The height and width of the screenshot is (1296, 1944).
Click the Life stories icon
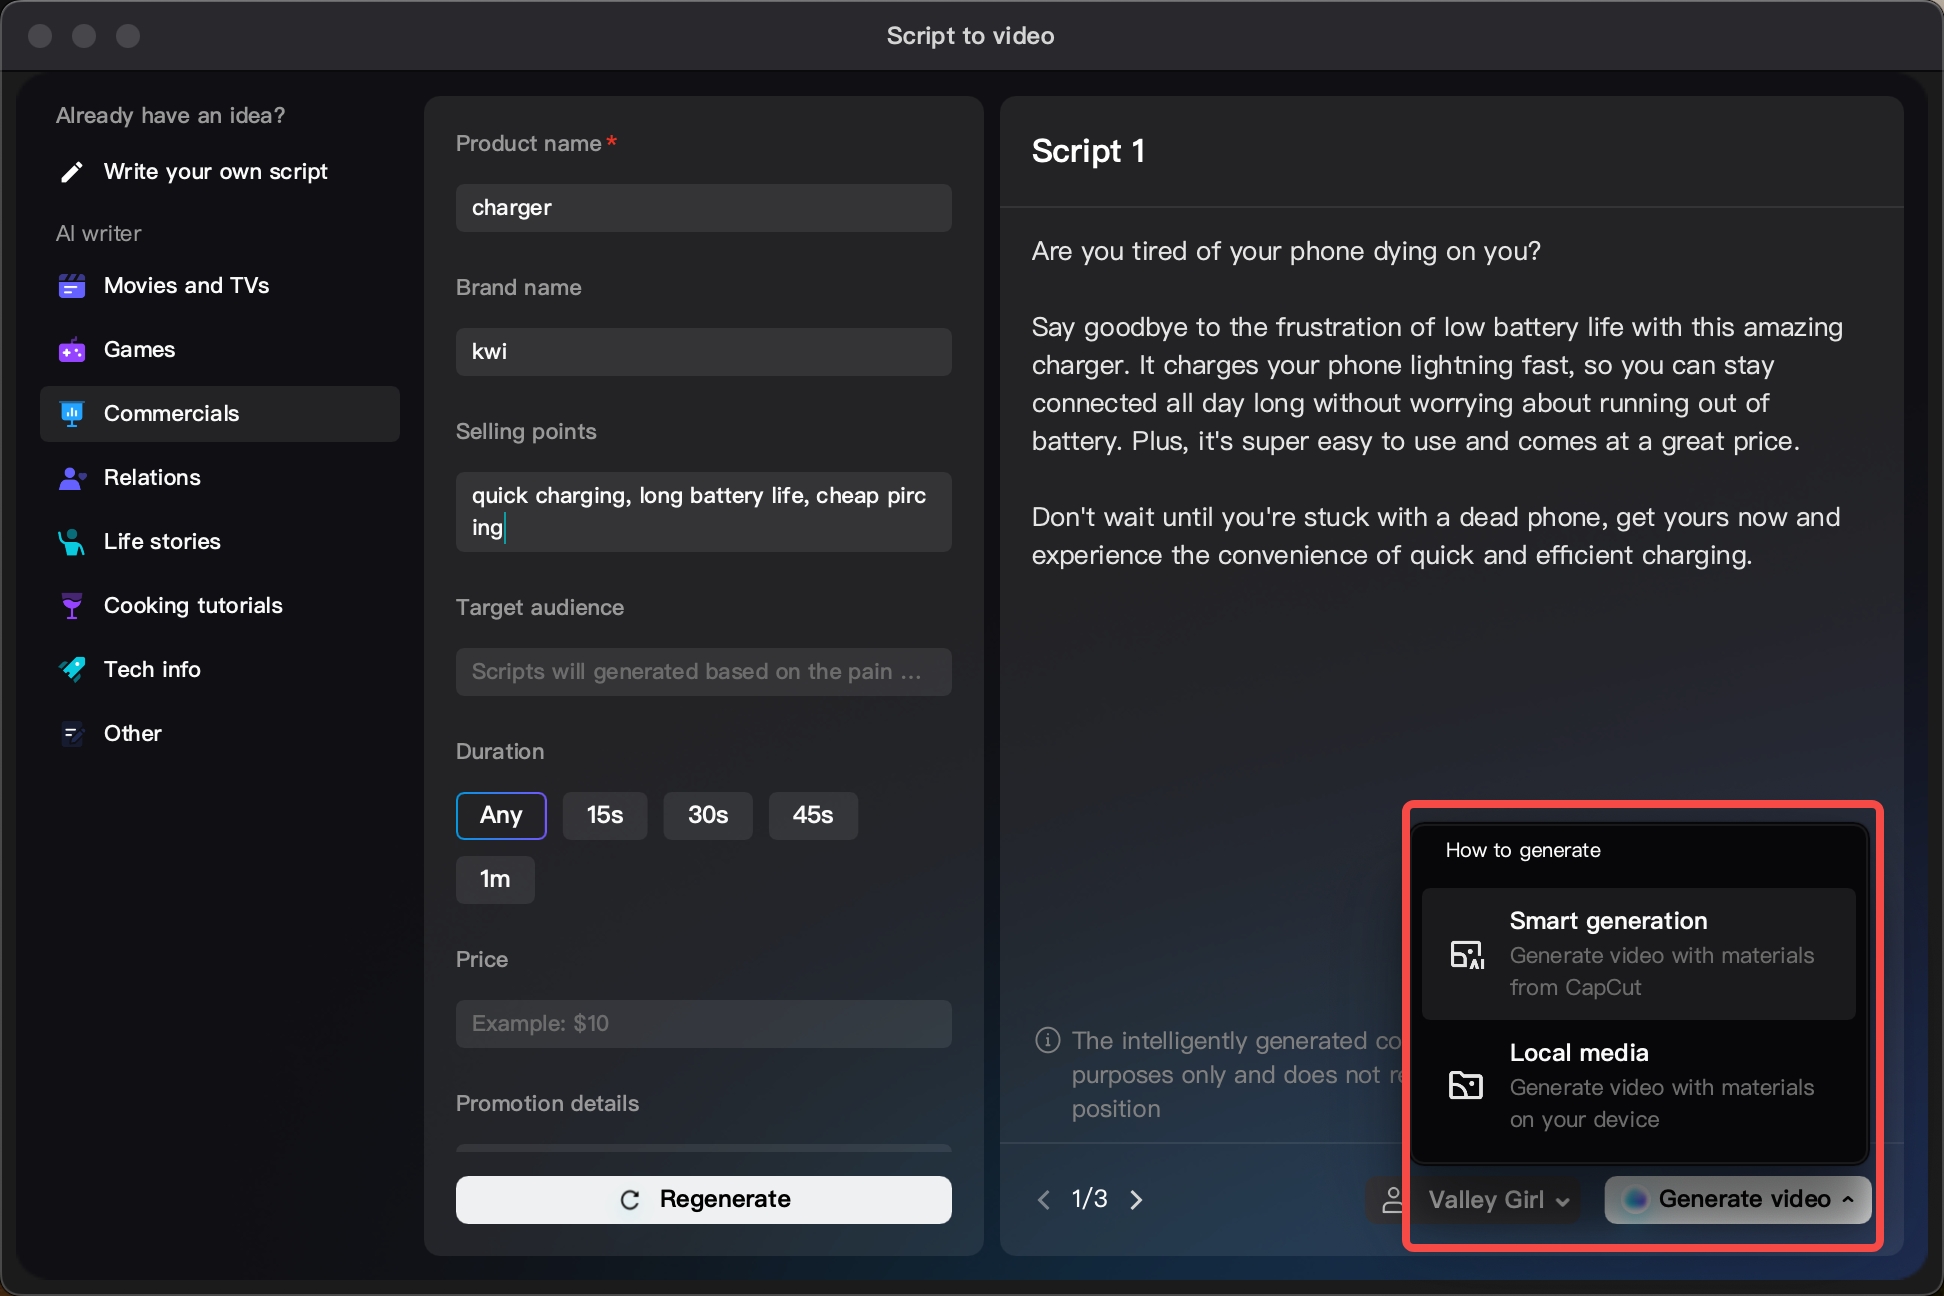coord(71,542)
